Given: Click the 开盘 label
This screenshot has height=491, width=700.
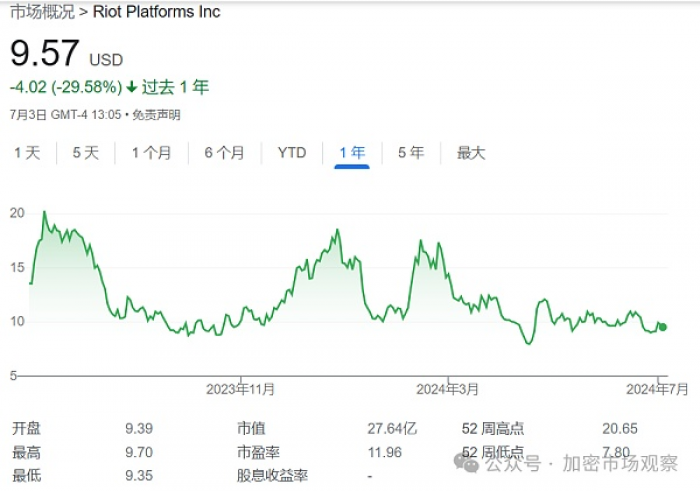Looking at the screenshot, I should [26, 429].
